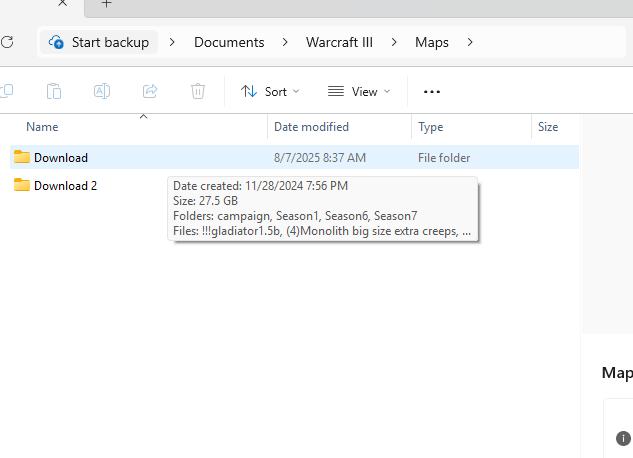Viewport: 633px width, 458px height.
Task: Add a new tab
Action: coord(106,4)
